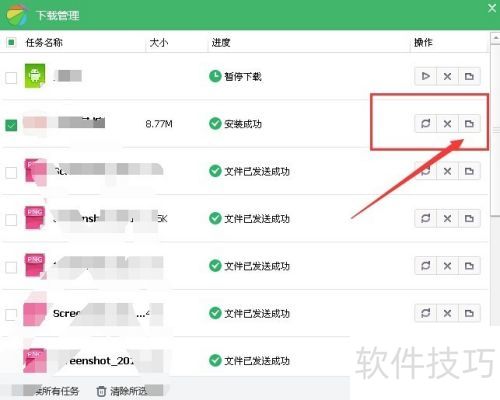Click the green Android app icon
Screen dimensions: 500x400
click(35, 76)
